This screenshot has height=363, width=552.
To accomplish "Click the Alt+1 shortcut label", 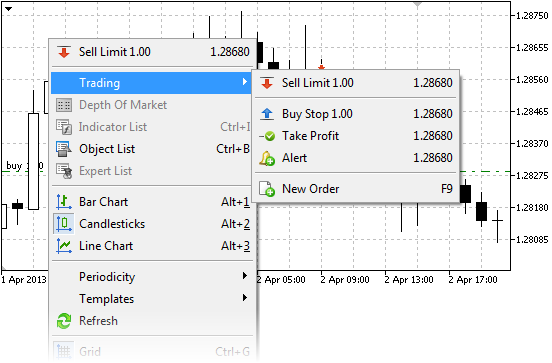I will tap(236, 202).
